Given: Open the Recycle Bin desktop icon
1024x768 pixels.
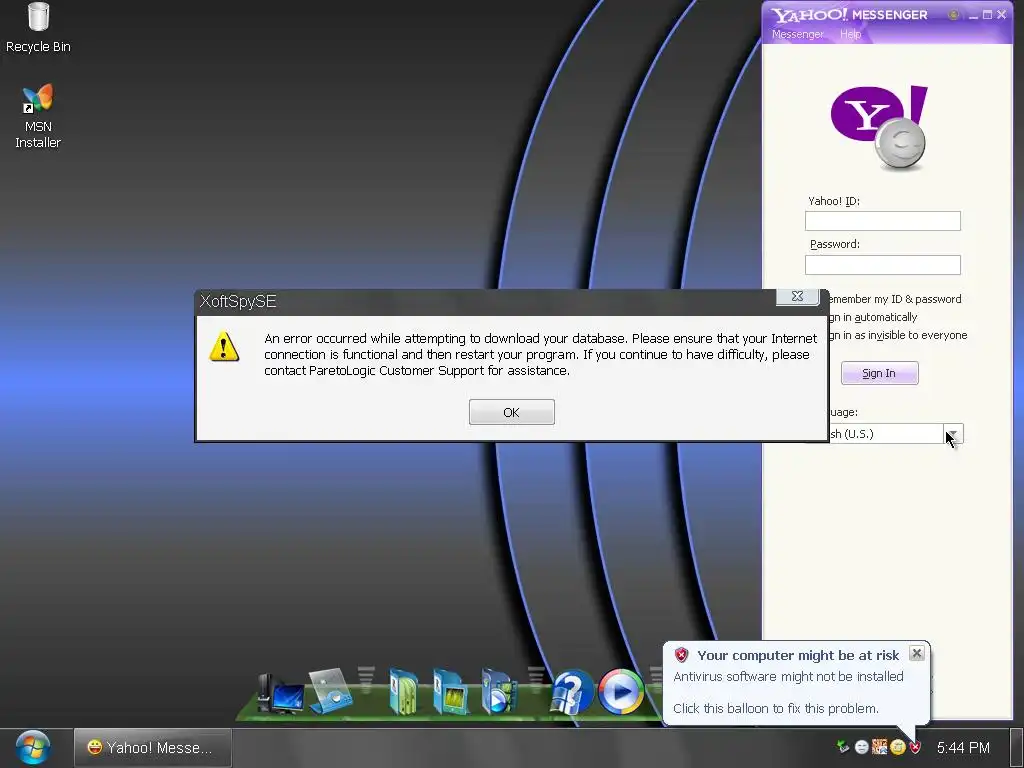Looking at the screenshot, I should click(38, 27).
